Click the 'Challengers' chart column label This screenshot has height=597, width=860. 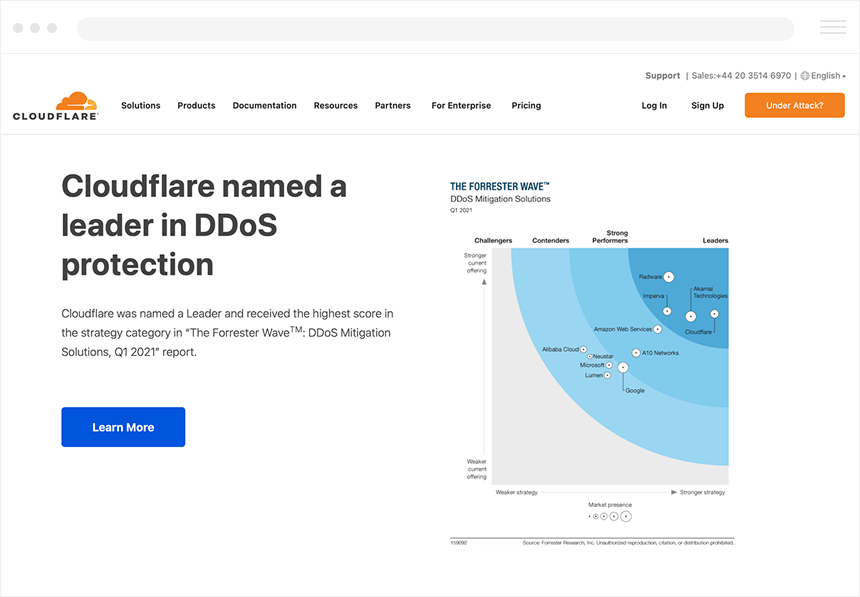(x=493, y=240)
